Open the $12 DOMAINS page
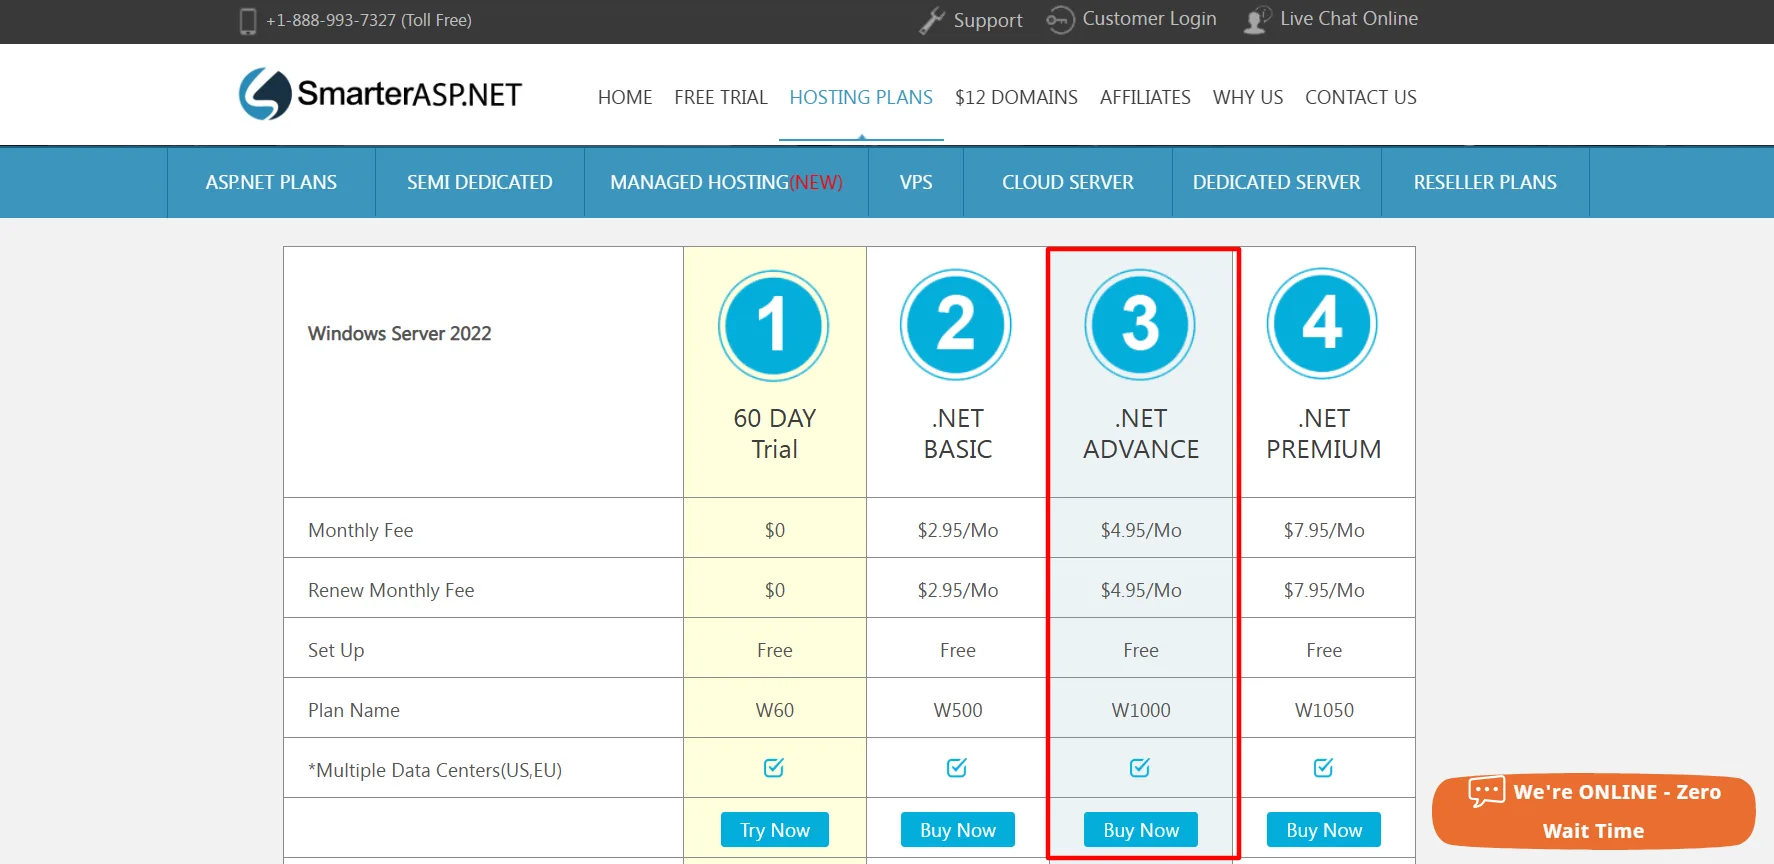 [1016, 97]
